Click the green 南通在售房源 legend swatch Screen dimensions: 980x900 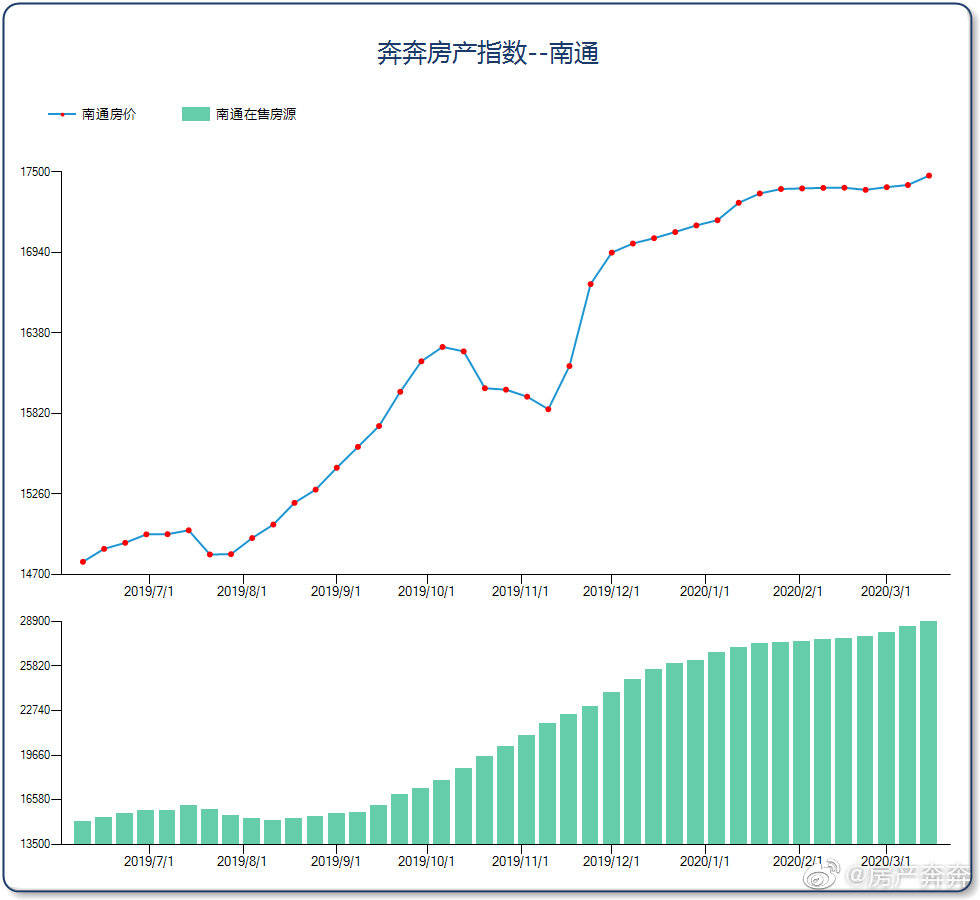(195, 115)
